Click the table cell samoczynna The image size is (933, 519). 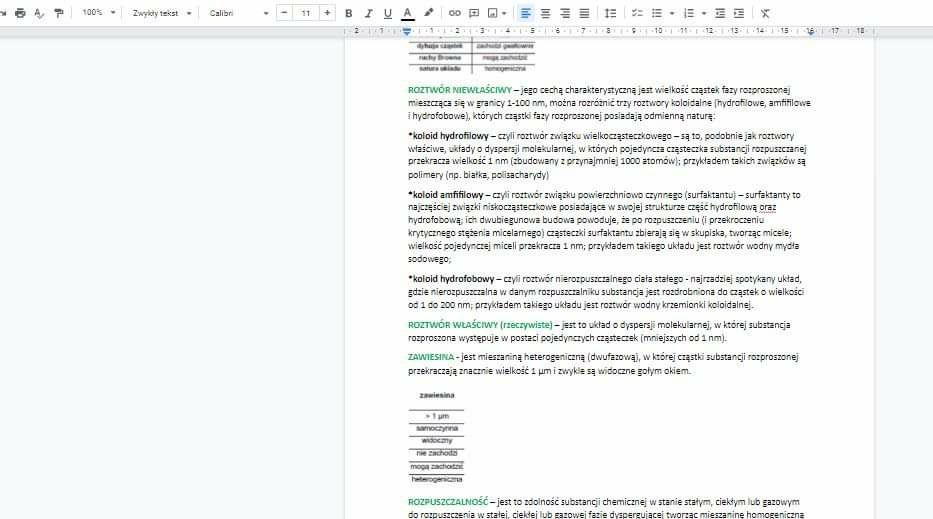(x=437, y=429)
